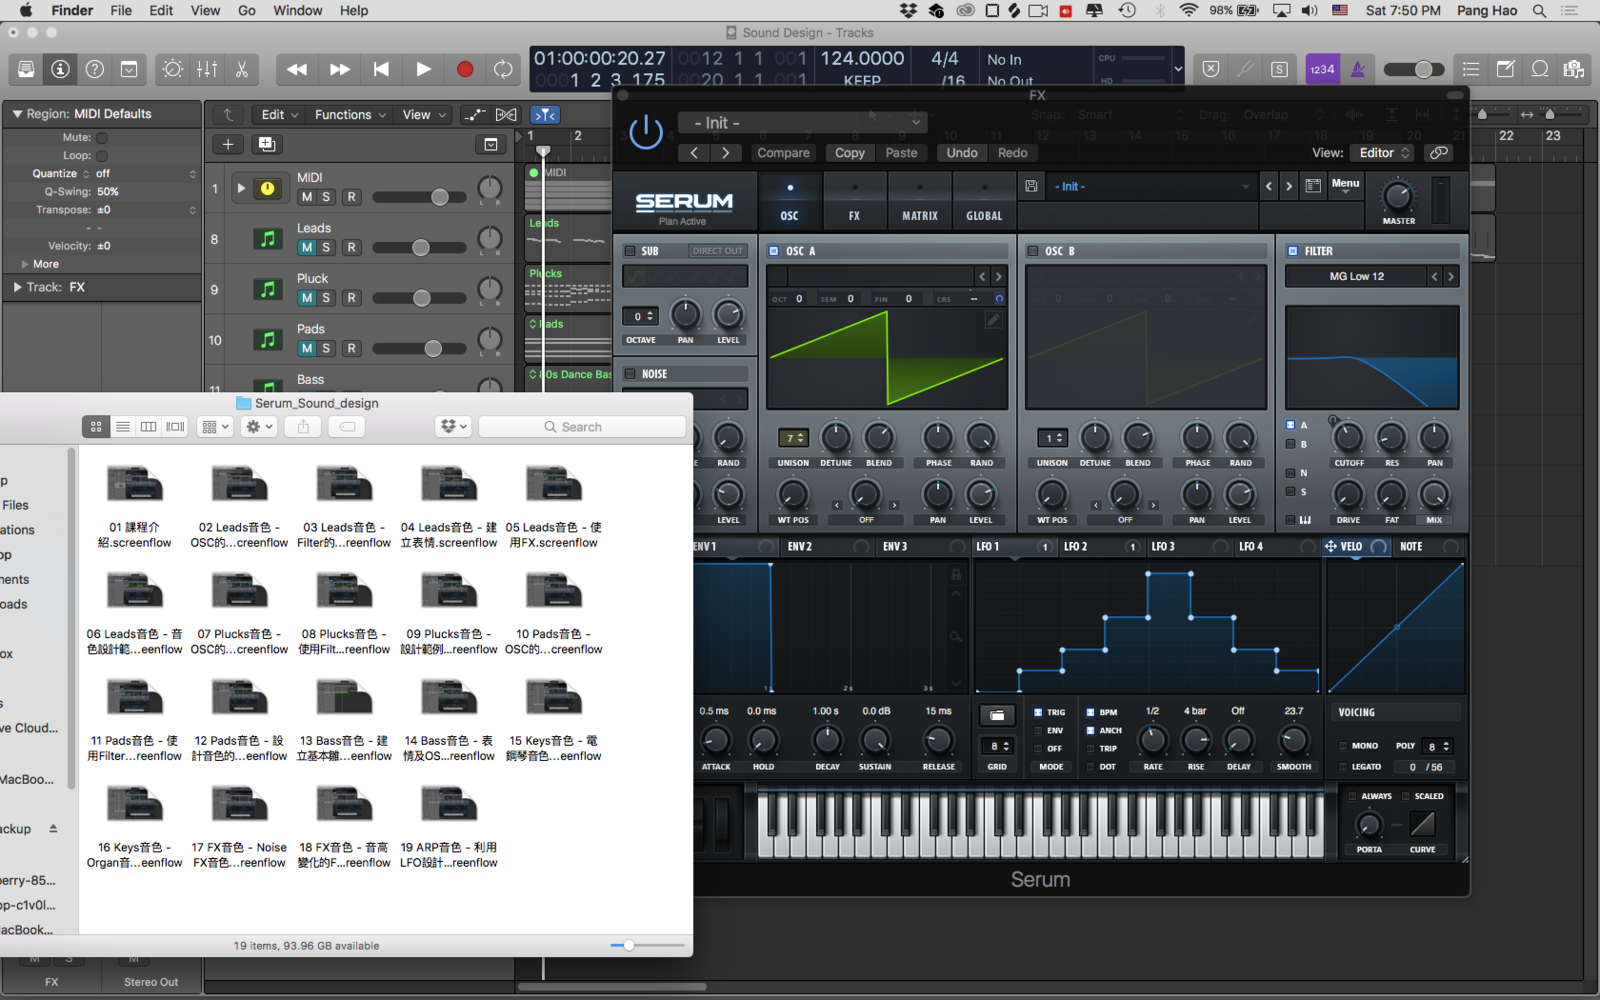
Task: Open Finder share button
Action: [x=303, y=427]
